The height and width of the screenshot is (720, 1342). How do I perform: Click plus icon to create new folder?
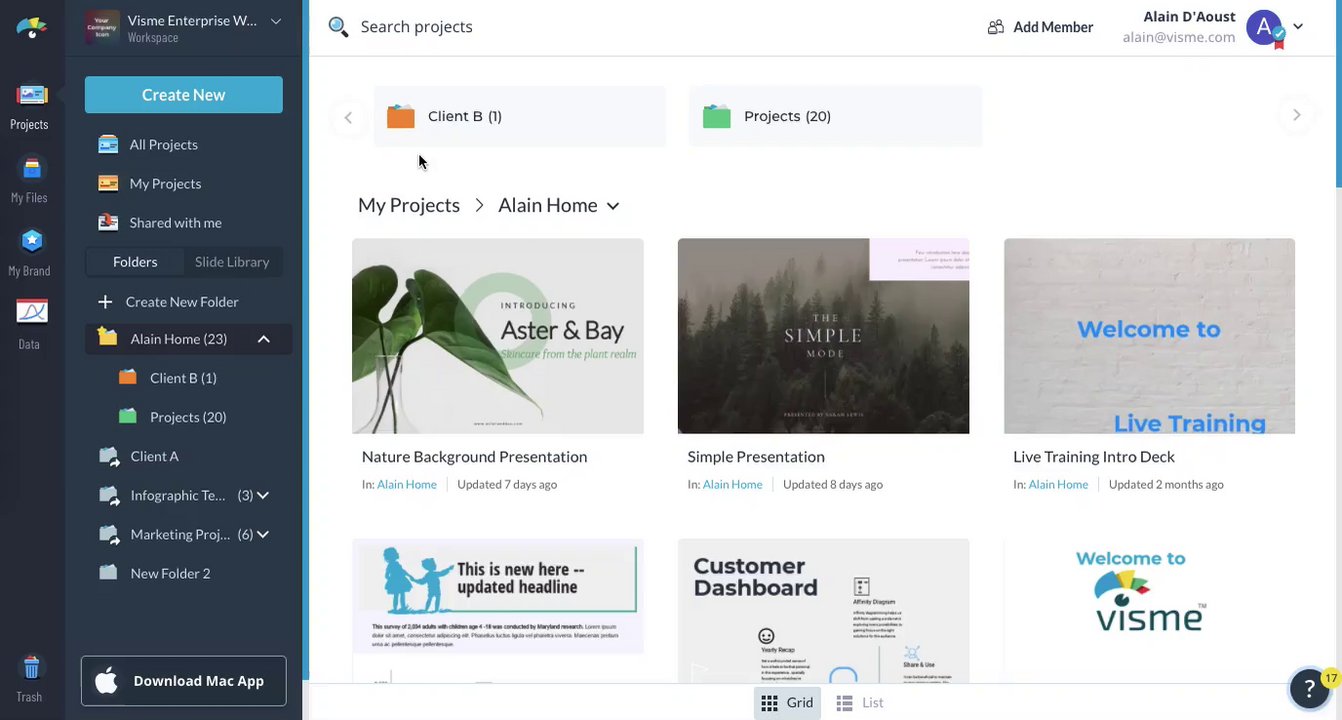[x=105, y=302]
